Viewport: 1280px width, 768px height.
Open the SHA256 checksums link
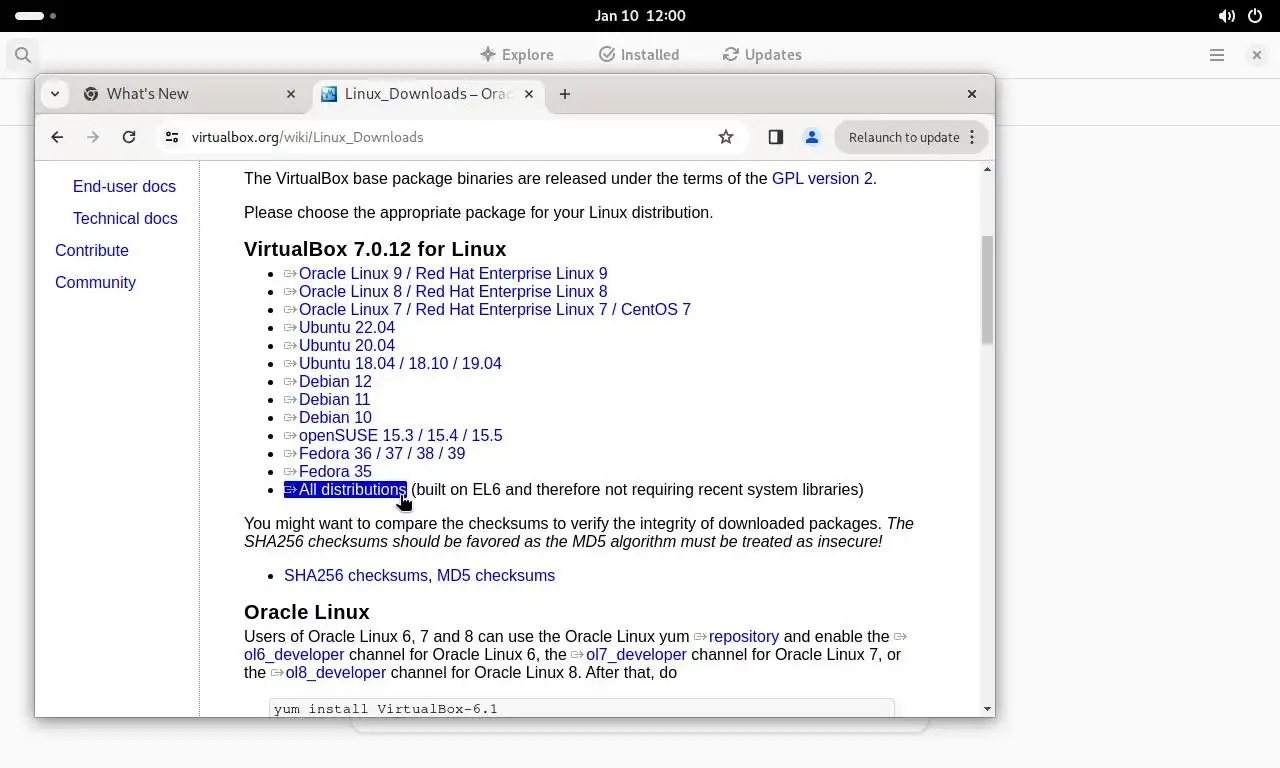point(356,576)
